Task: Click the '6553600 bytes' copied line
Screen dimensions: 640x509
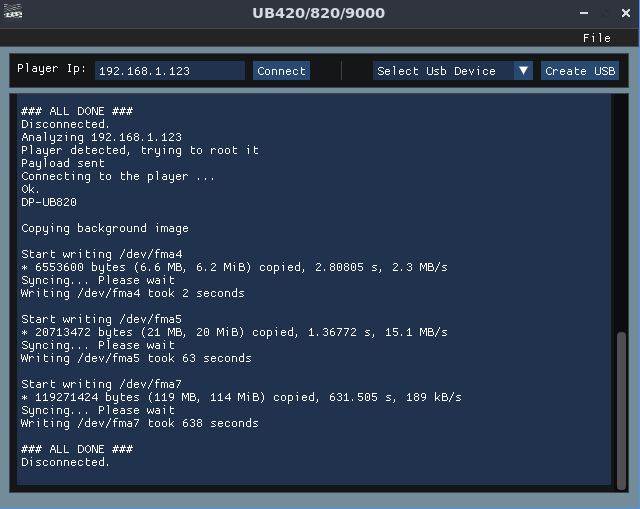Action: (x=234, y=267)
